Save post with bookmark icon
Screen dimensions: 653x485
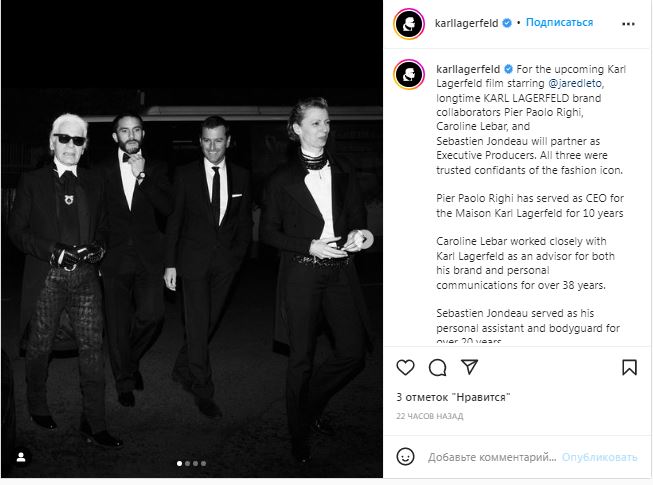coord(629,367)
